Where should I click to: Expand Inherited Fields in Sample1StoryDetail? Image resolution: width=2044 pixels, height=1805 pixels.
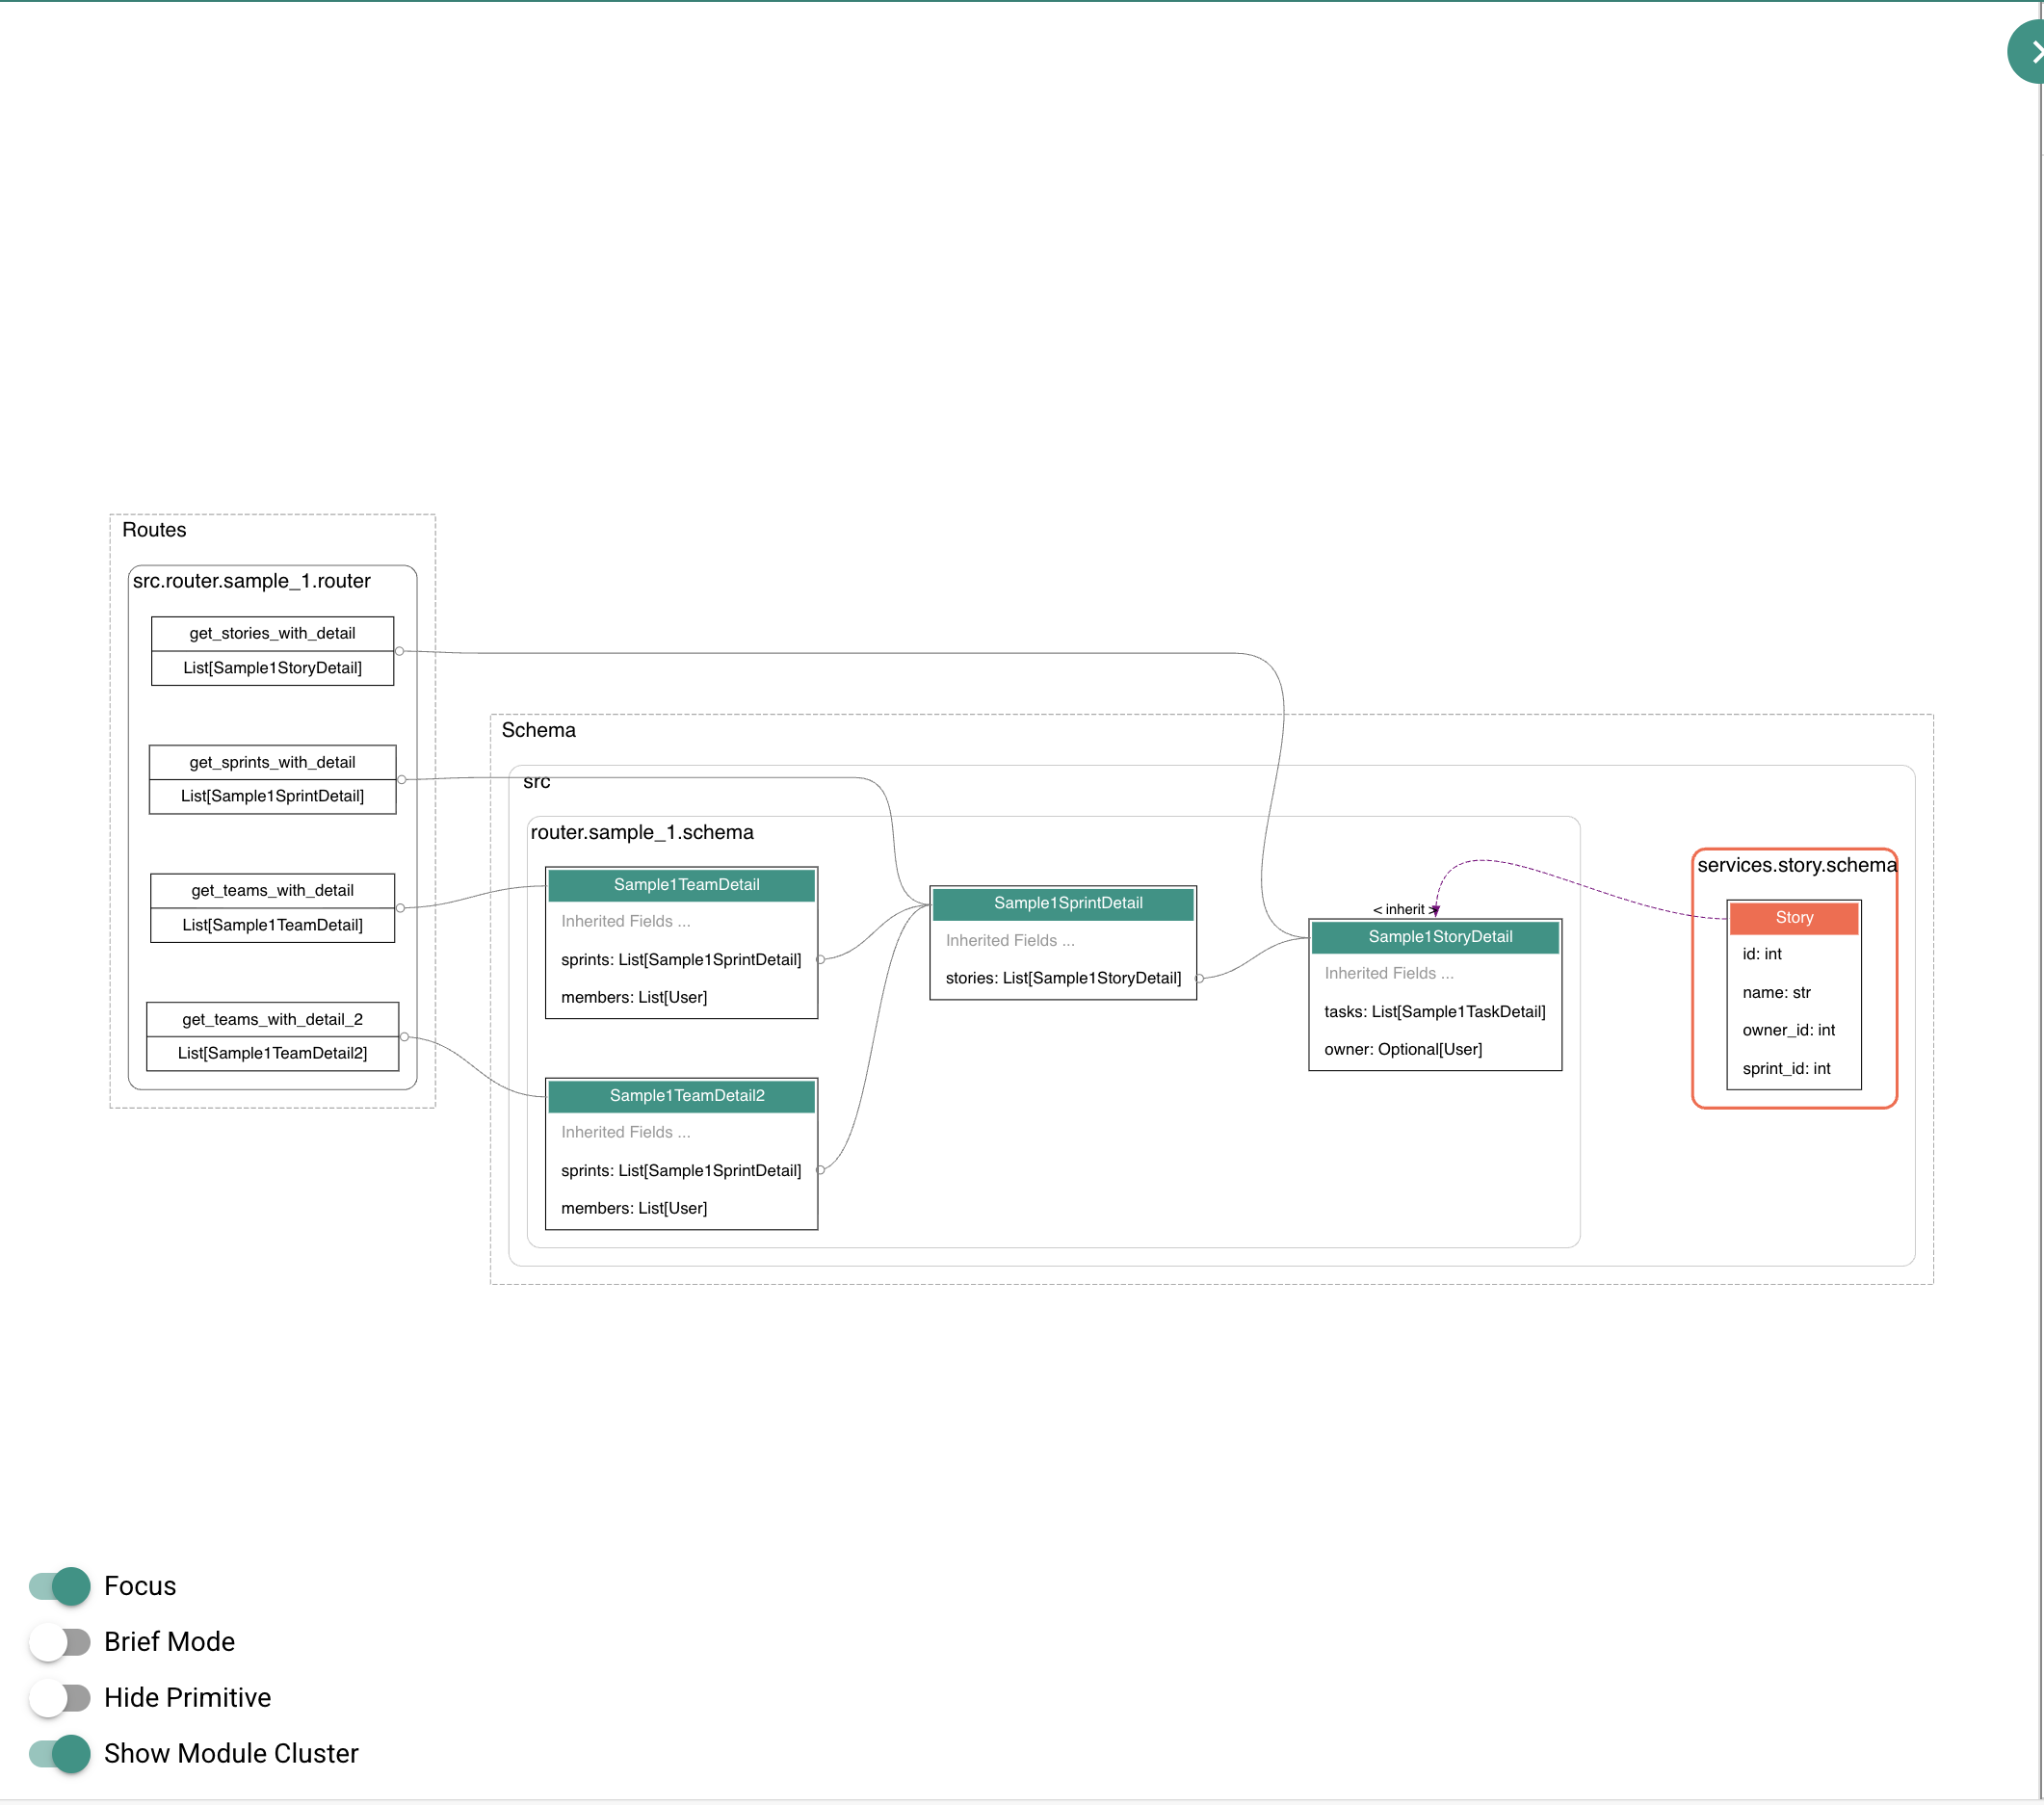click(x=1388, y=973)
